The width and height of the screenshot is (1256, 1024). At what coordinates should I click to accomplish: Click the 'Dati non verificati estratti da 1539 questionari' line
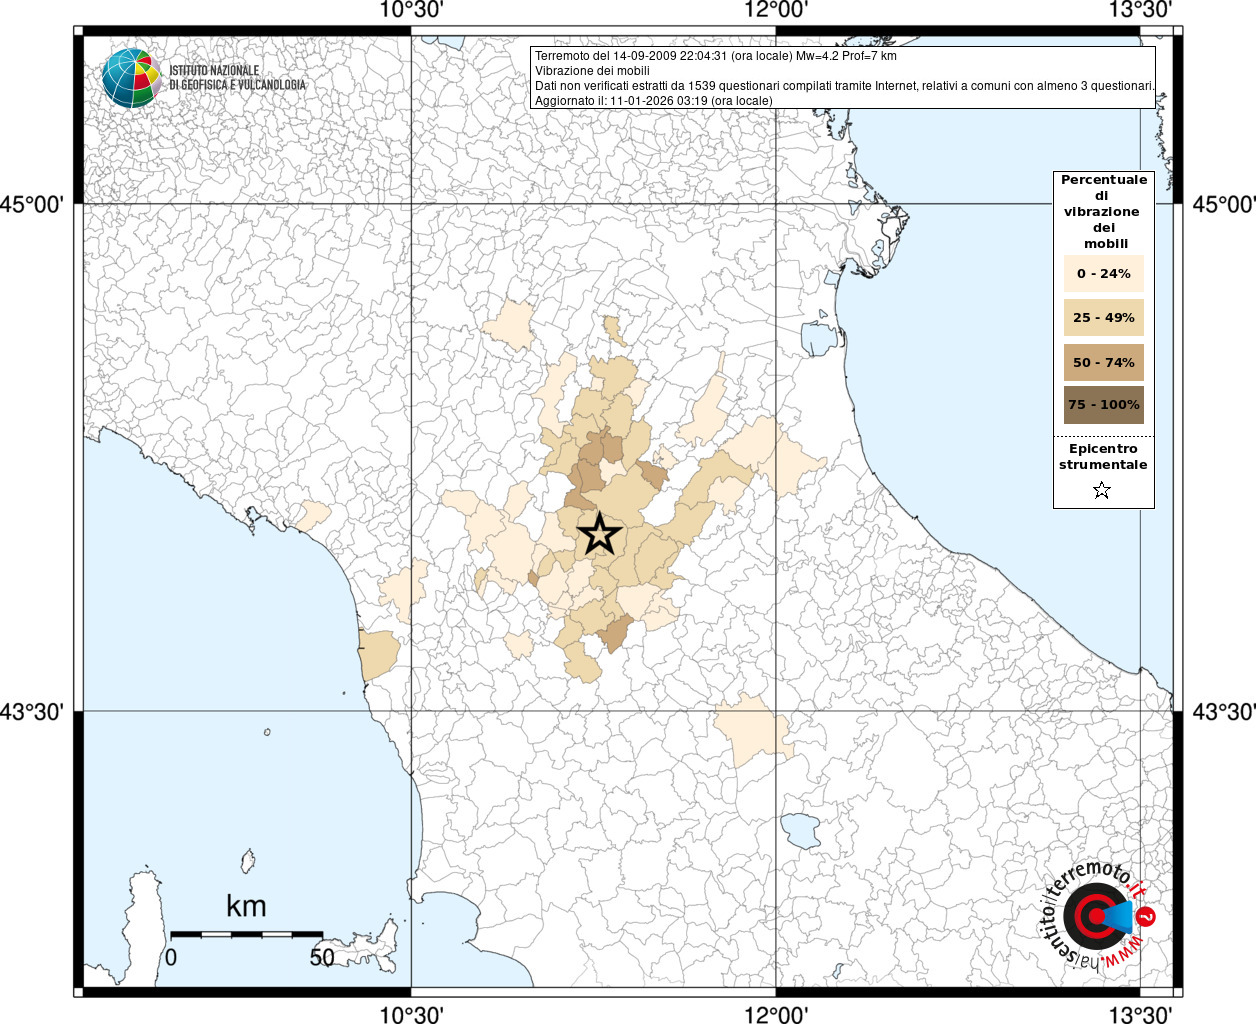coord(844,86)
